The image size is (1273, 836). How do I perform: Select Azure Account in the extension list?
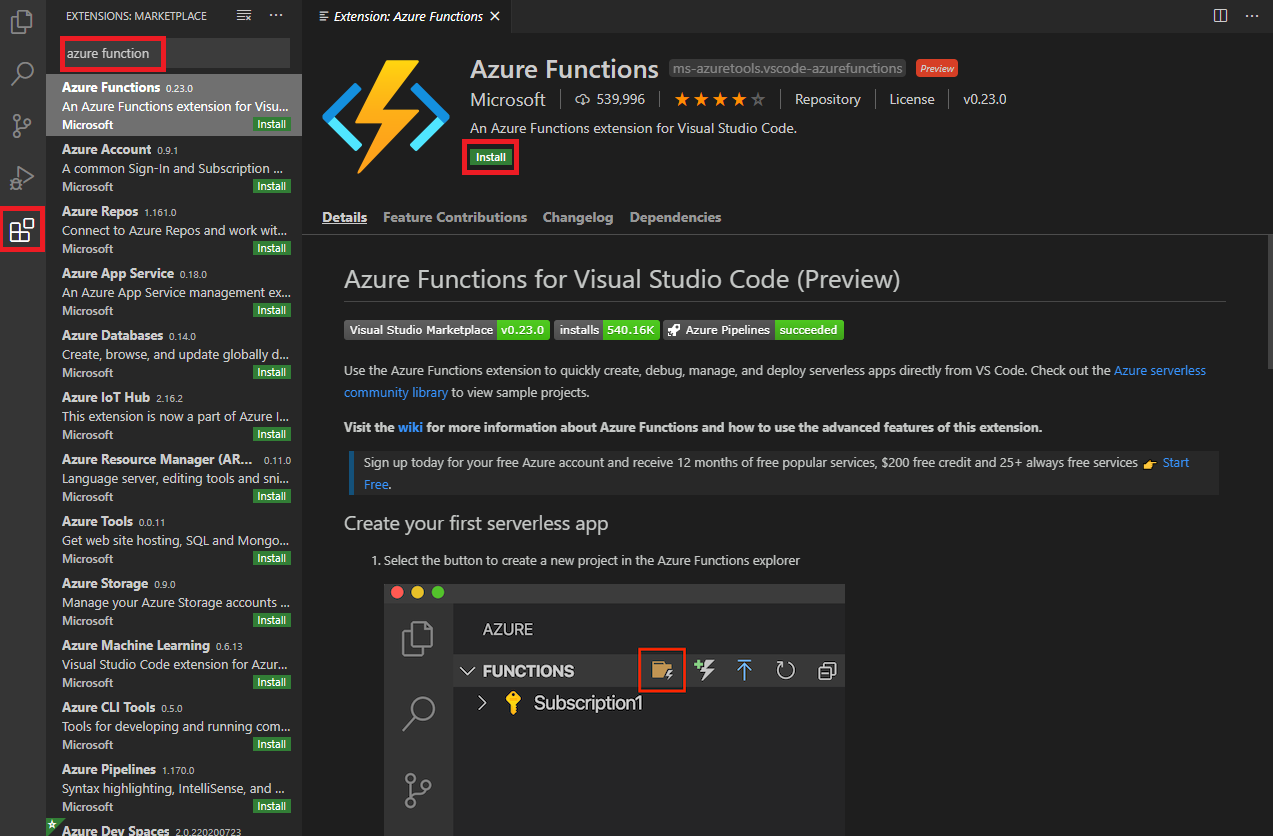point(174,167)
